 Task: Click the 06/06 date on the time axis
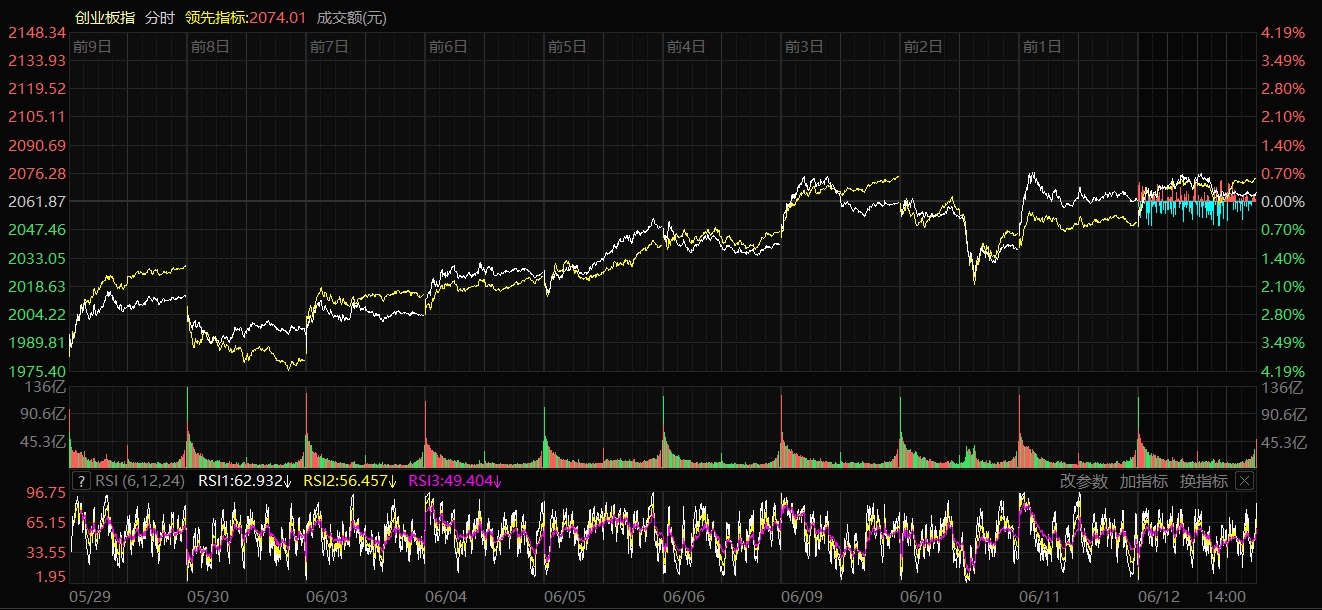pyautogui.click(x=684, y=596)
